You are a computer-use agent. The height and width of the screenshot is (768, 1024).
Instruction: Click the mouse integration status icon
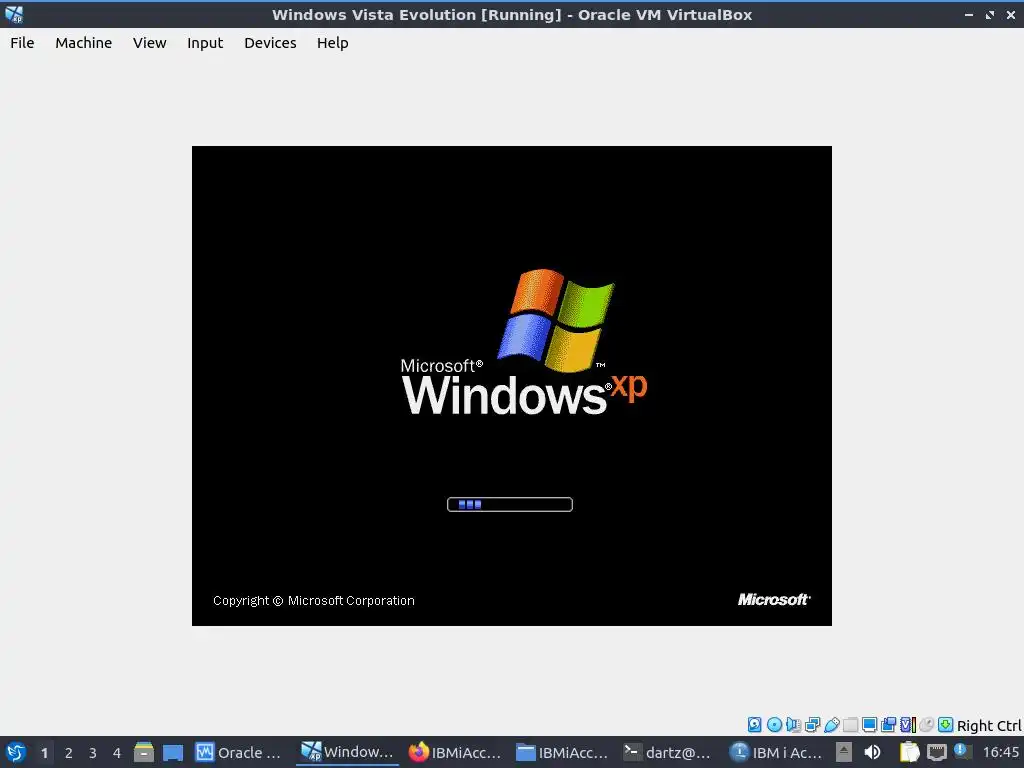pos(926,724)
